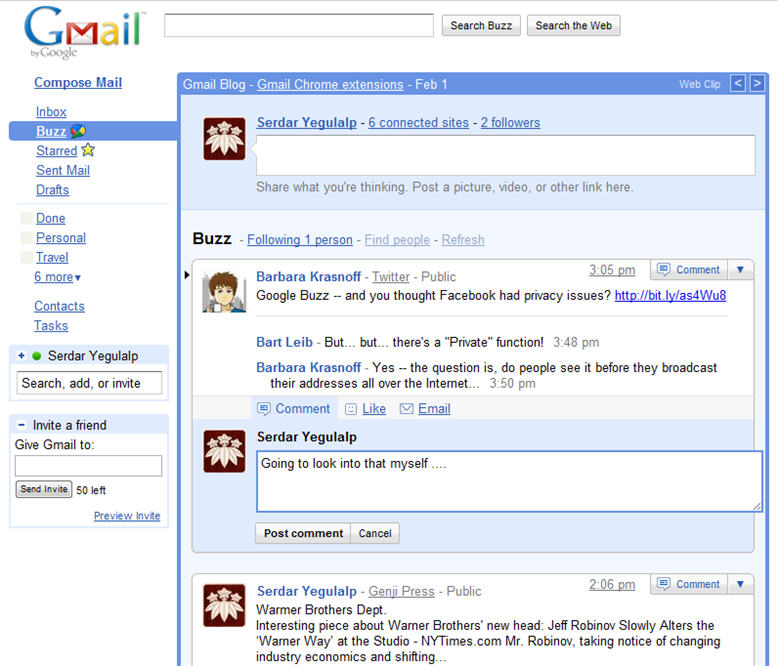Click into the comment text area

tap(509, 481)
